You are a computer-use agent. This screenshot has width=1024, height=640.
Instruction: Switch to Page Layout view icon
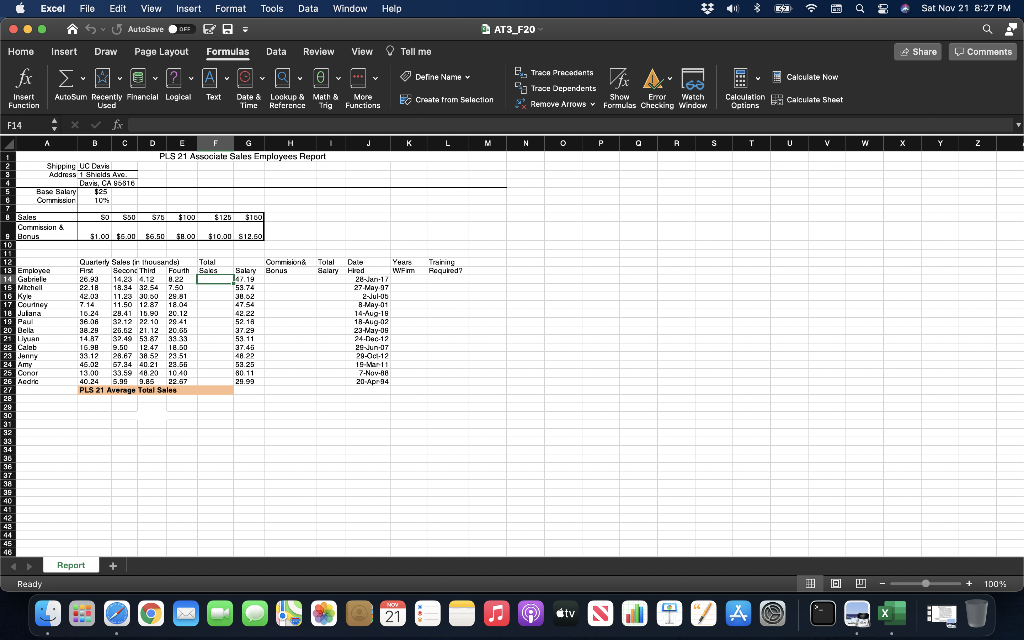836,583
